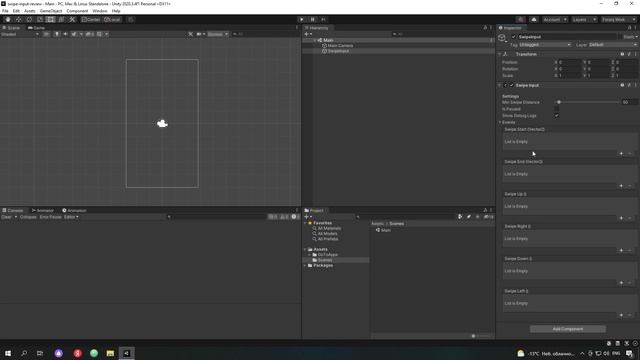The height and width of the screenshot is (360, 640).
Task: Click the Pause button
Action: (313, 20)
